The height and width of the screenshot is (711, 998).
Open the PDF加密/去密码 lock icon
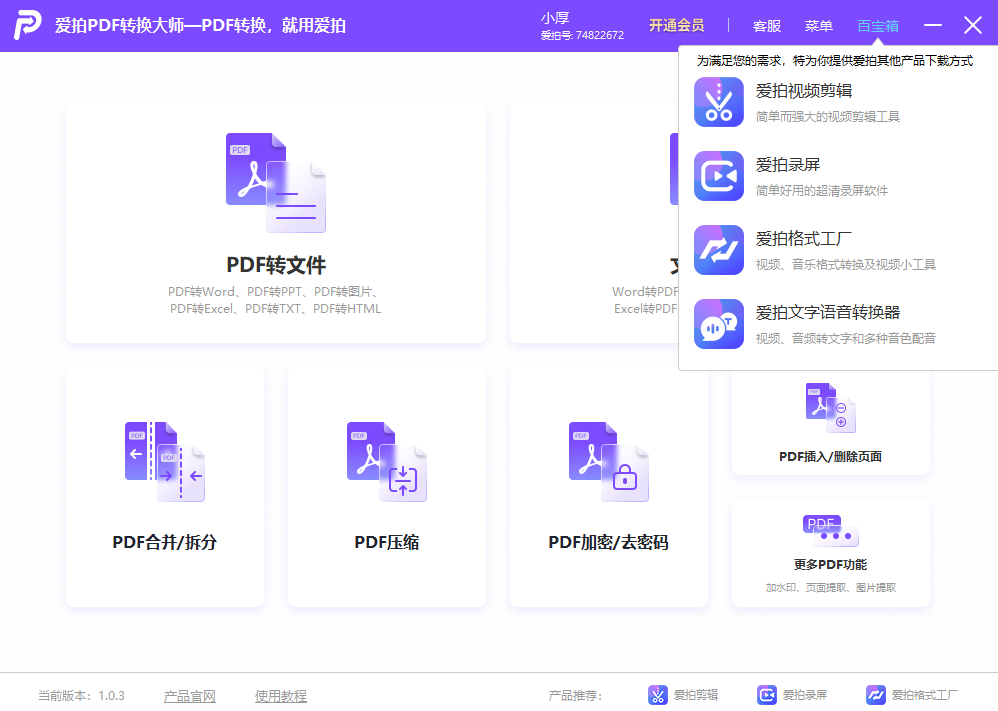608,461
